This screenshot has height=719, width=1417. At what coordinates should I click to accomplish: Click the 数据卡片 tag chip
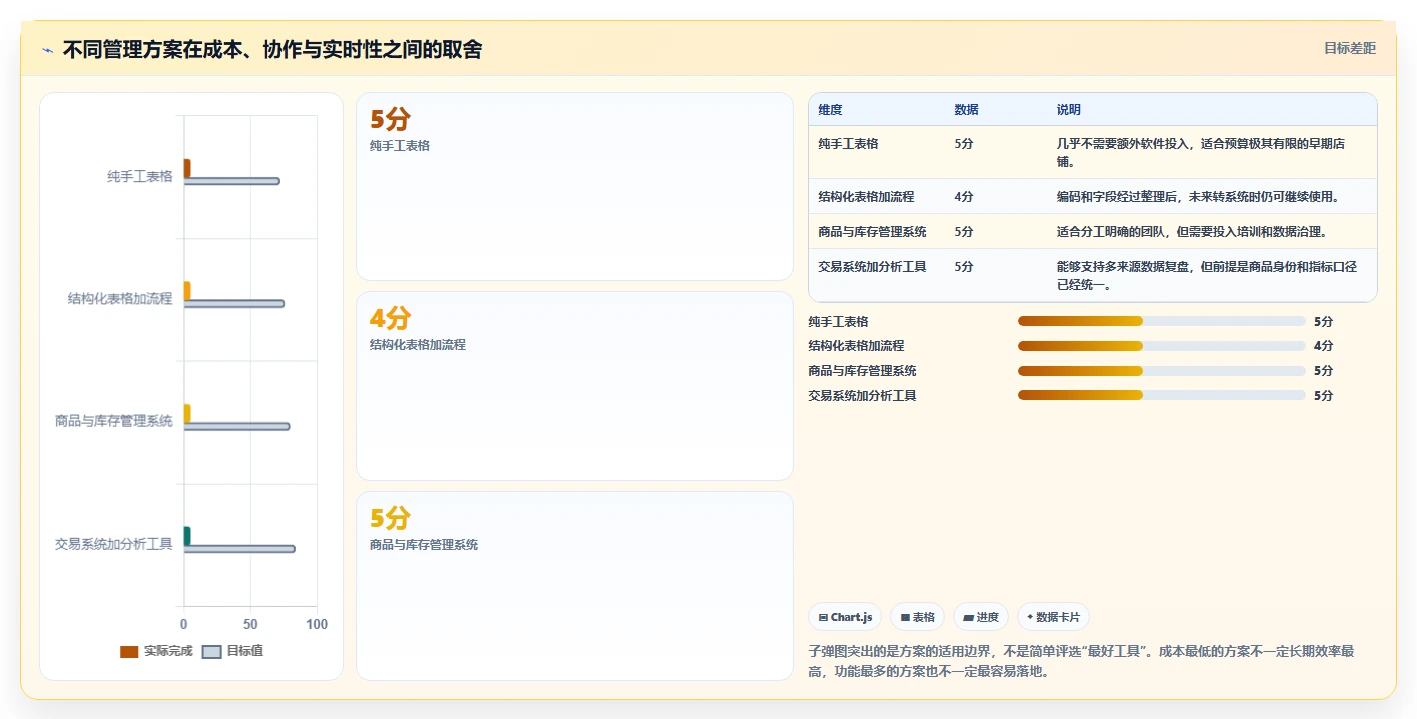[1053, 617]
